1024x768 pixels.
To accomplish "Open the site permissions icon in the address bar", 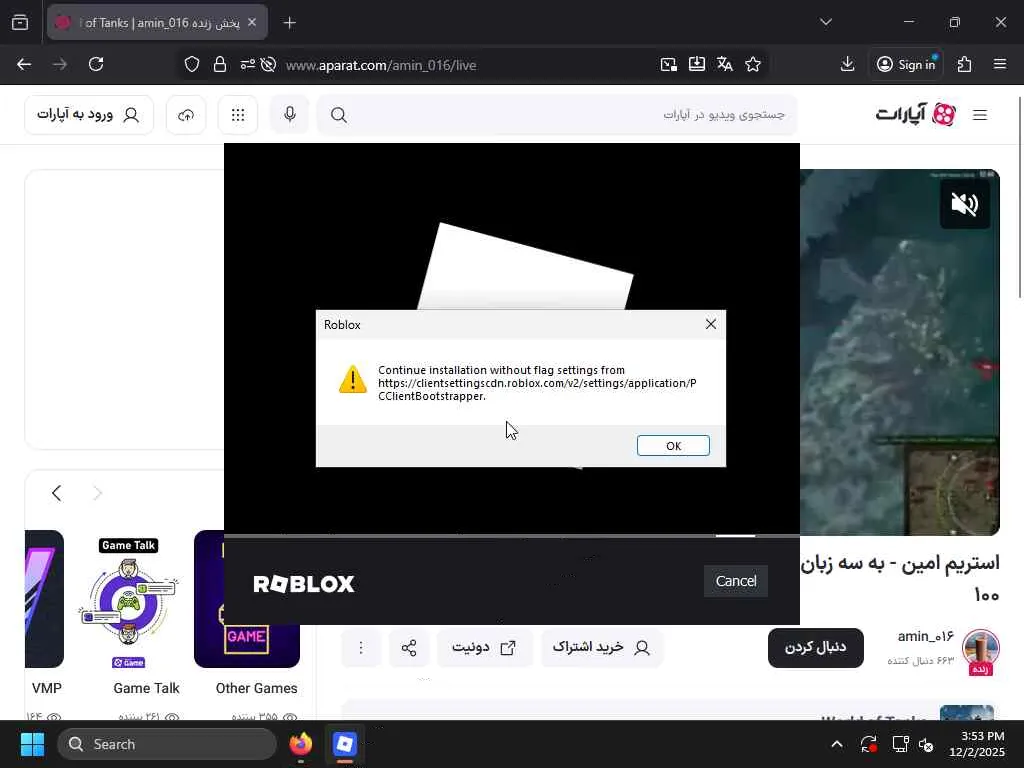I will [248, 65].
